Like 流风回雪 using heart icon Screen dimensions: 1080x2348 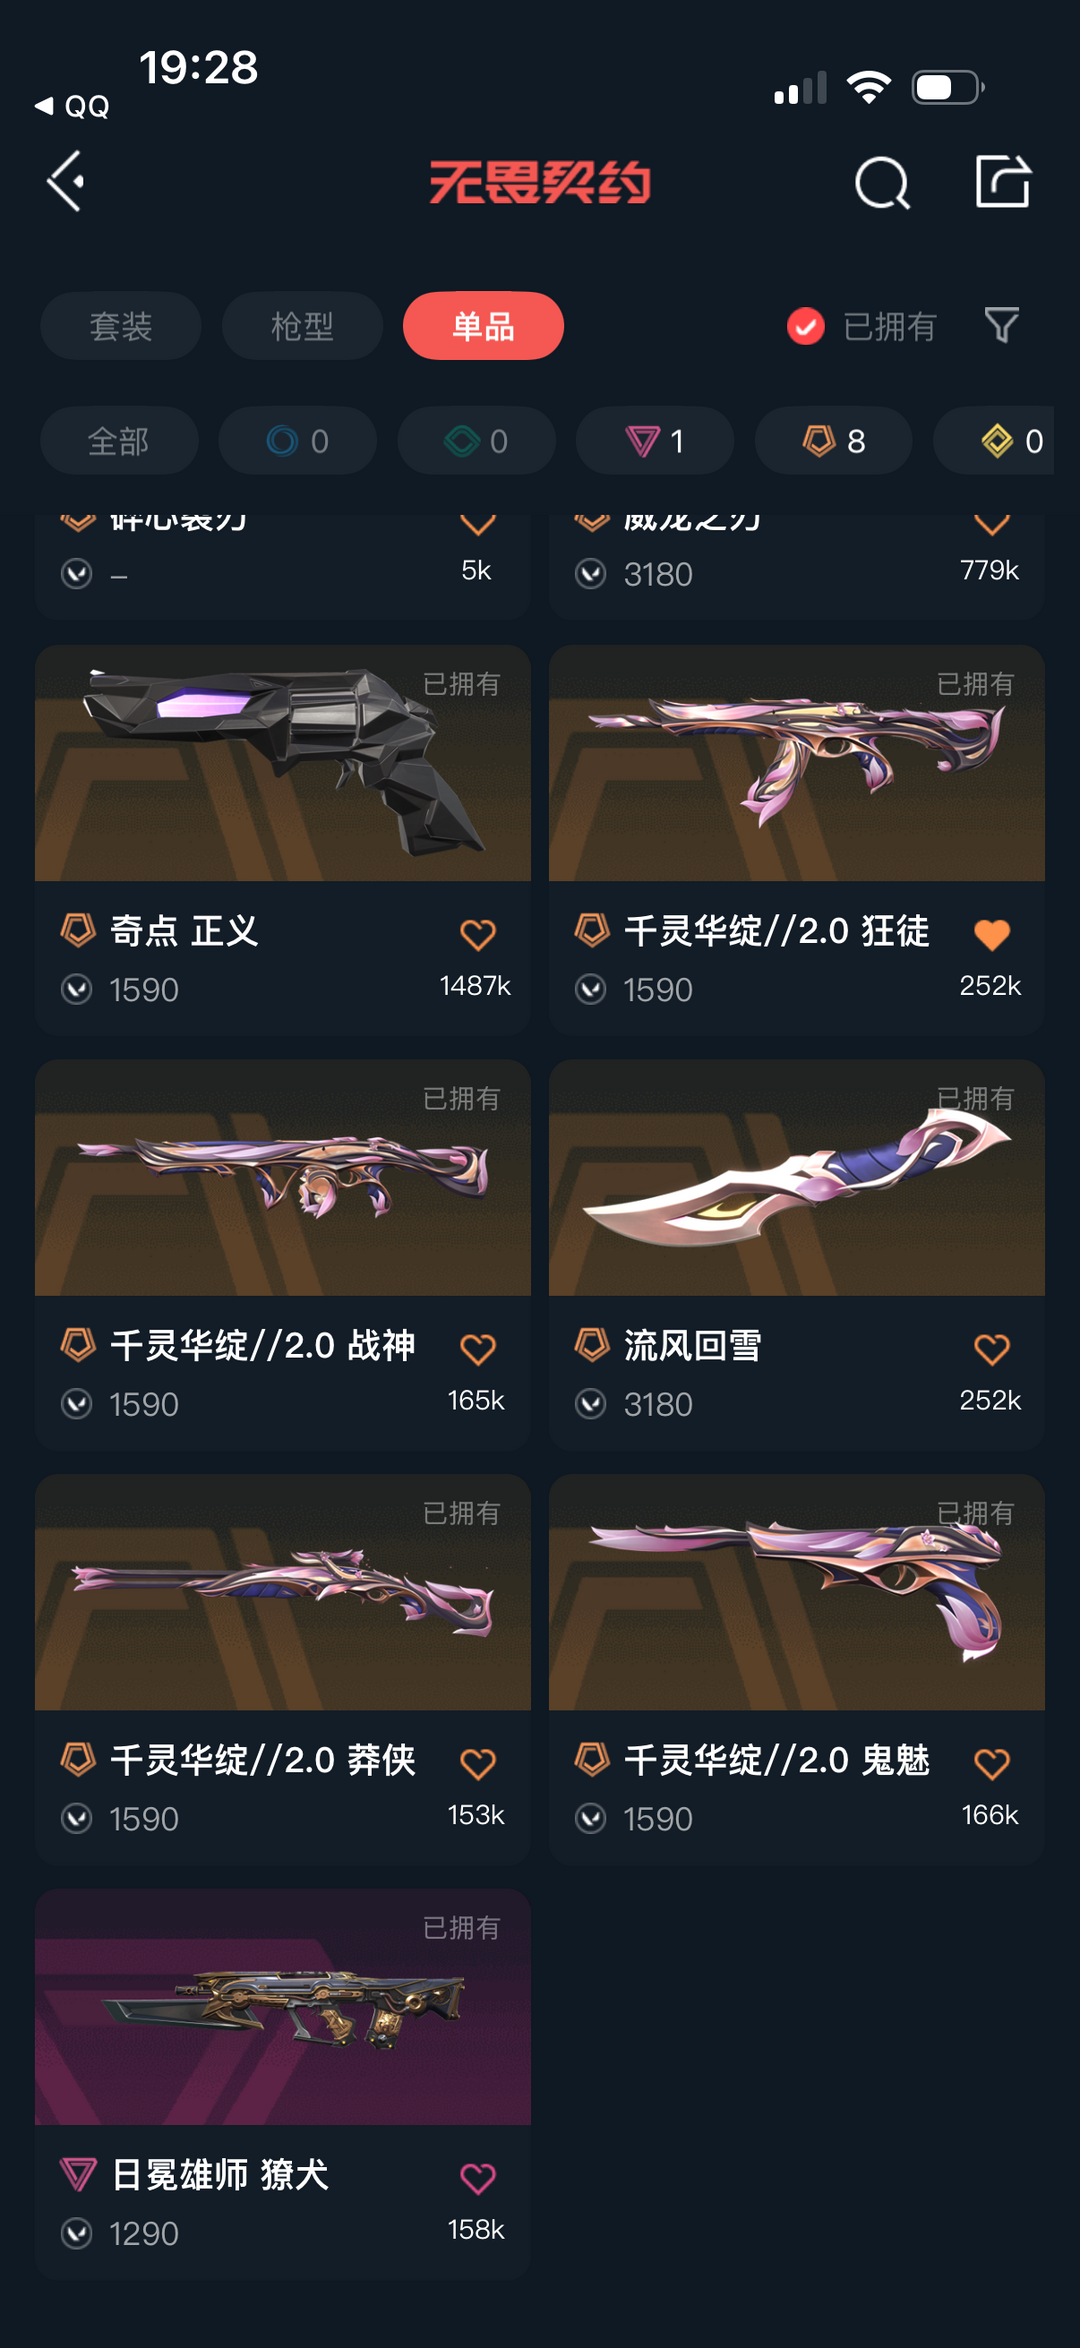pyautogui.click(x=992, y=1350)
